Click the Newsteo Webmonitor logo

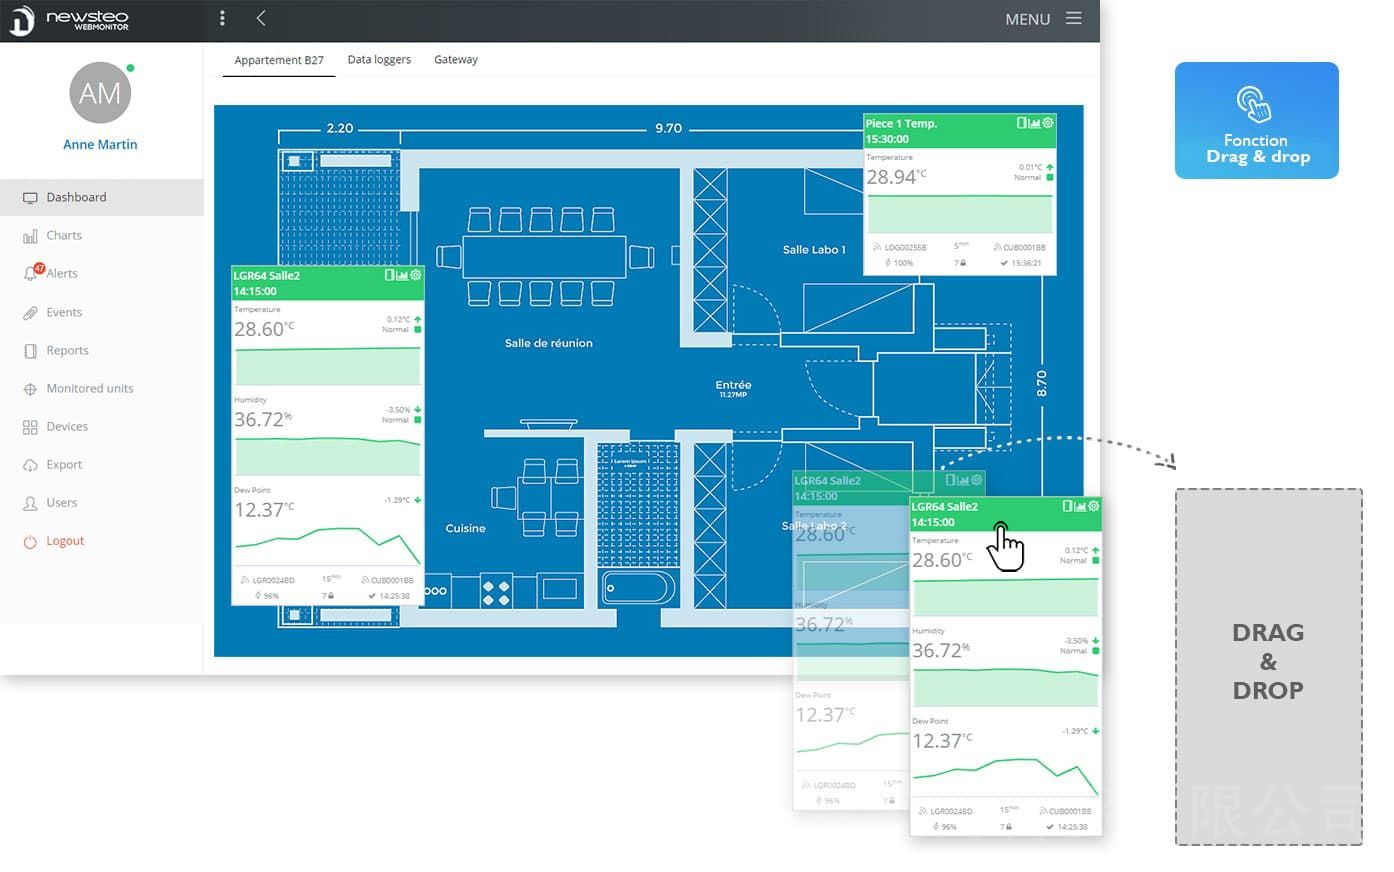(x=70, y=20)
